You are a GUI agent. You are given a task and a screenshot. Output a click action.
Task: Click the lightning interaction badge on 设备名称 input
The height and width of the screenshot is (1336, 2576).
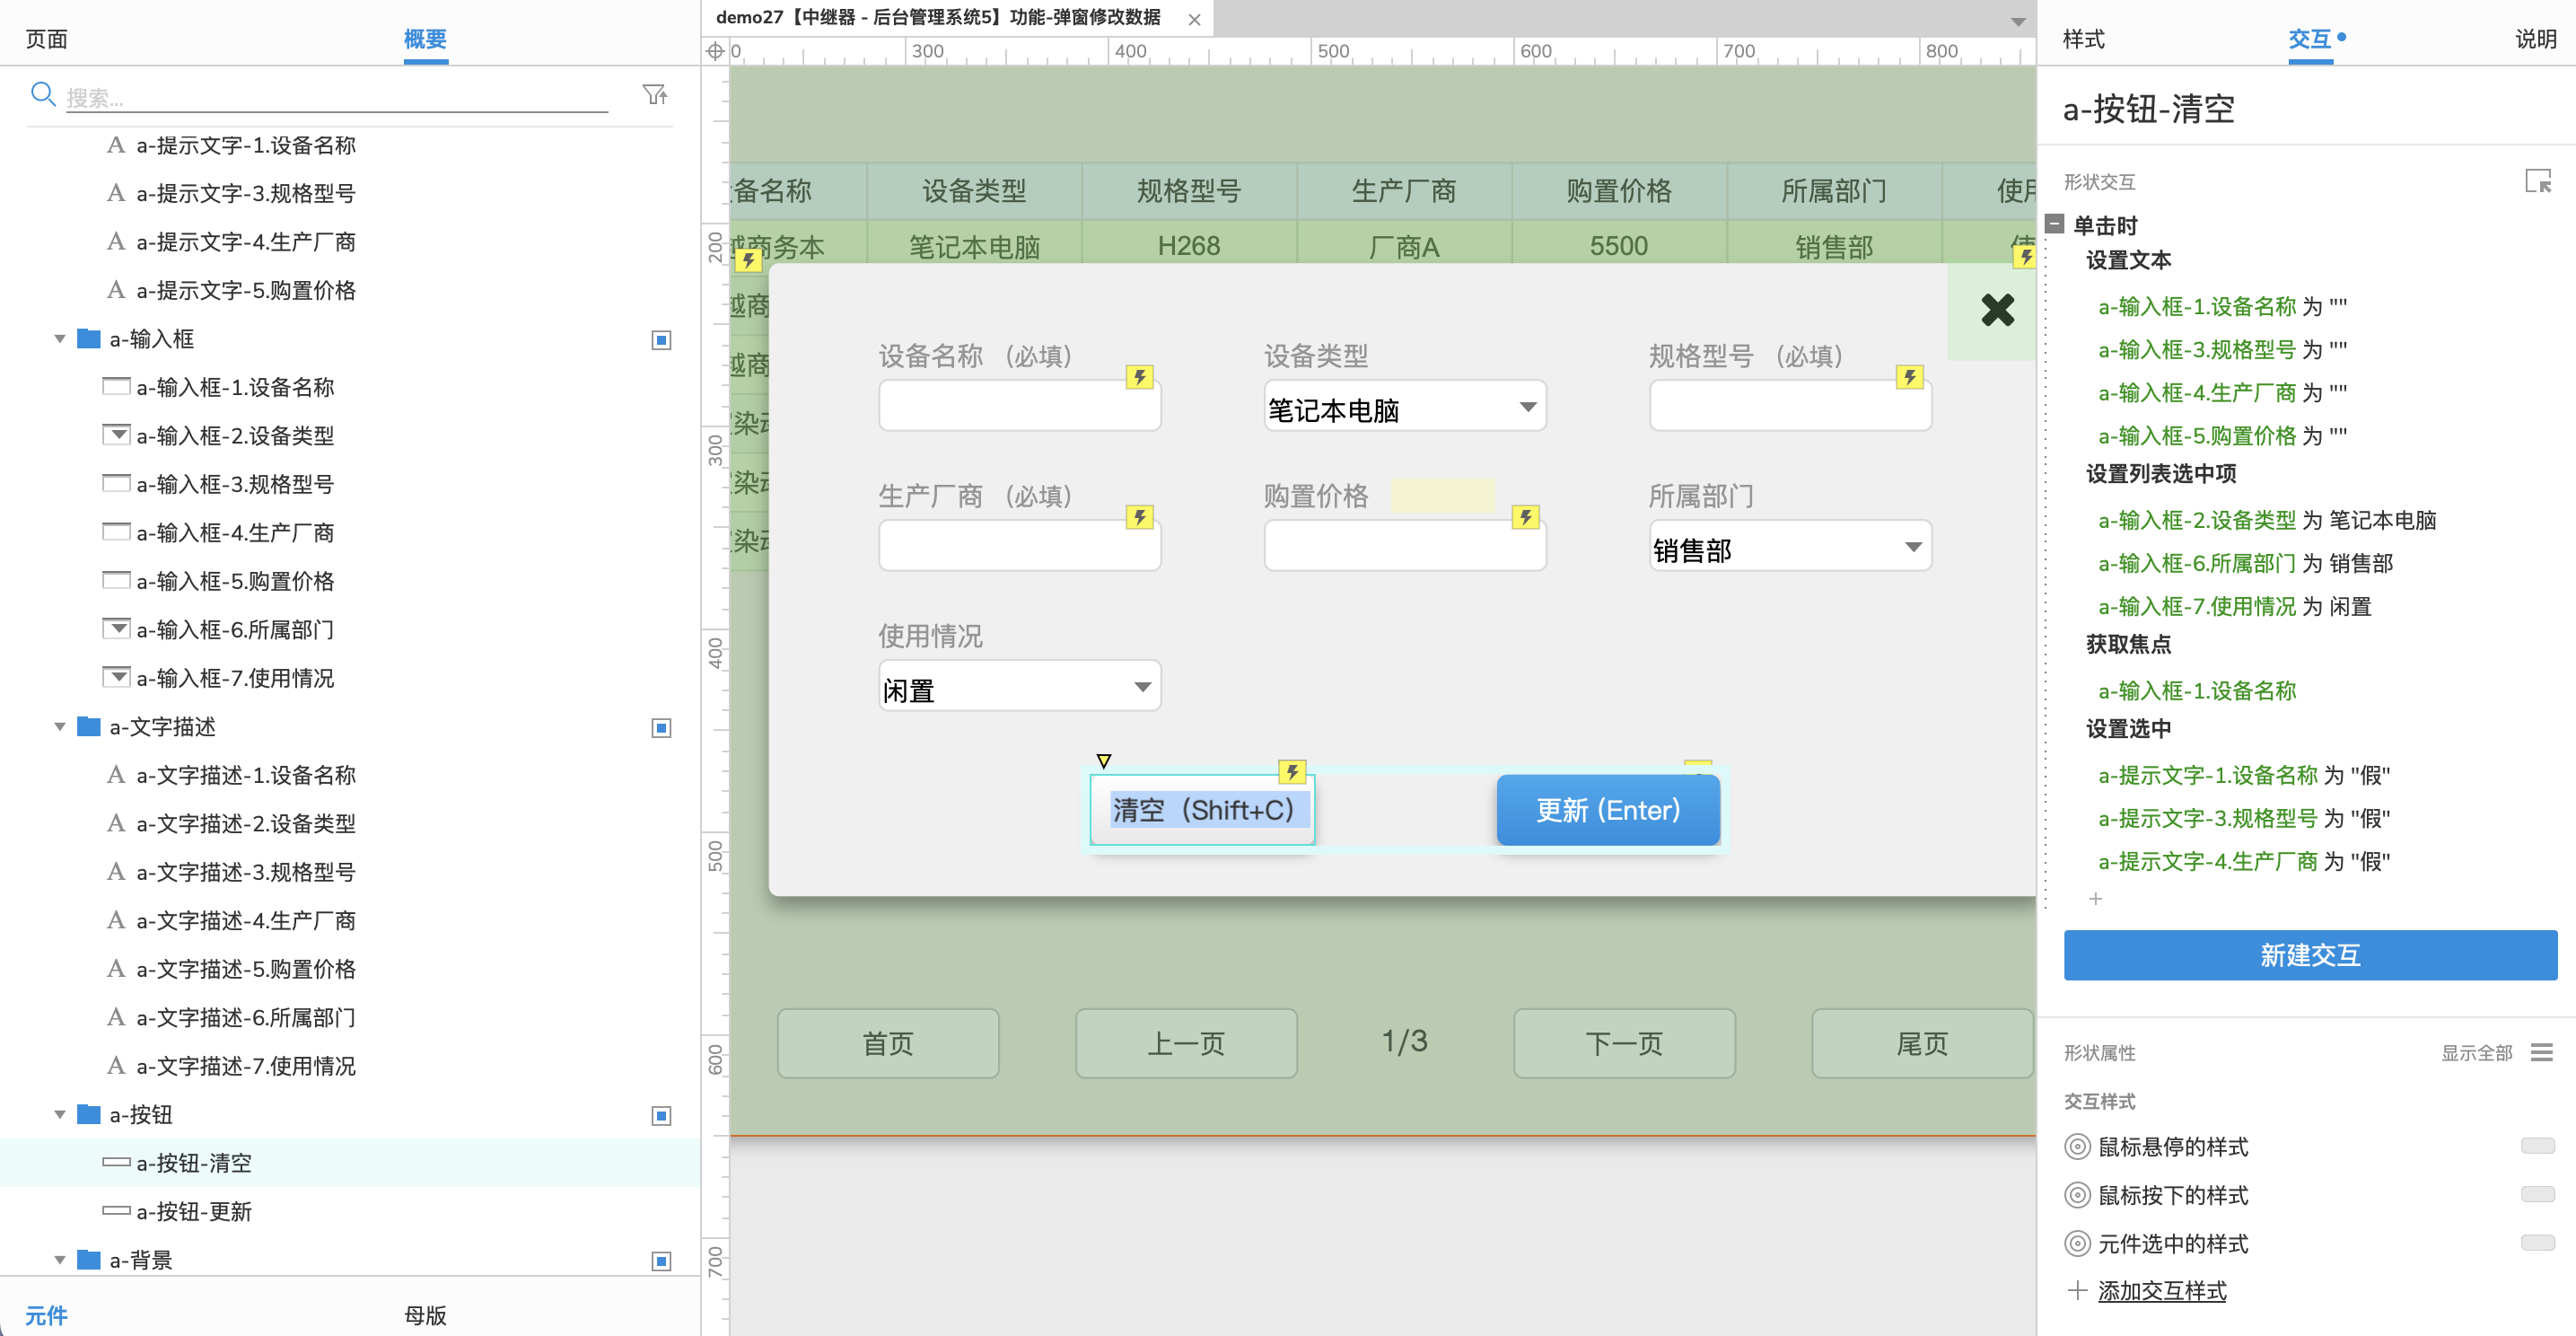pyautogui.click(x=1140, y=376)
